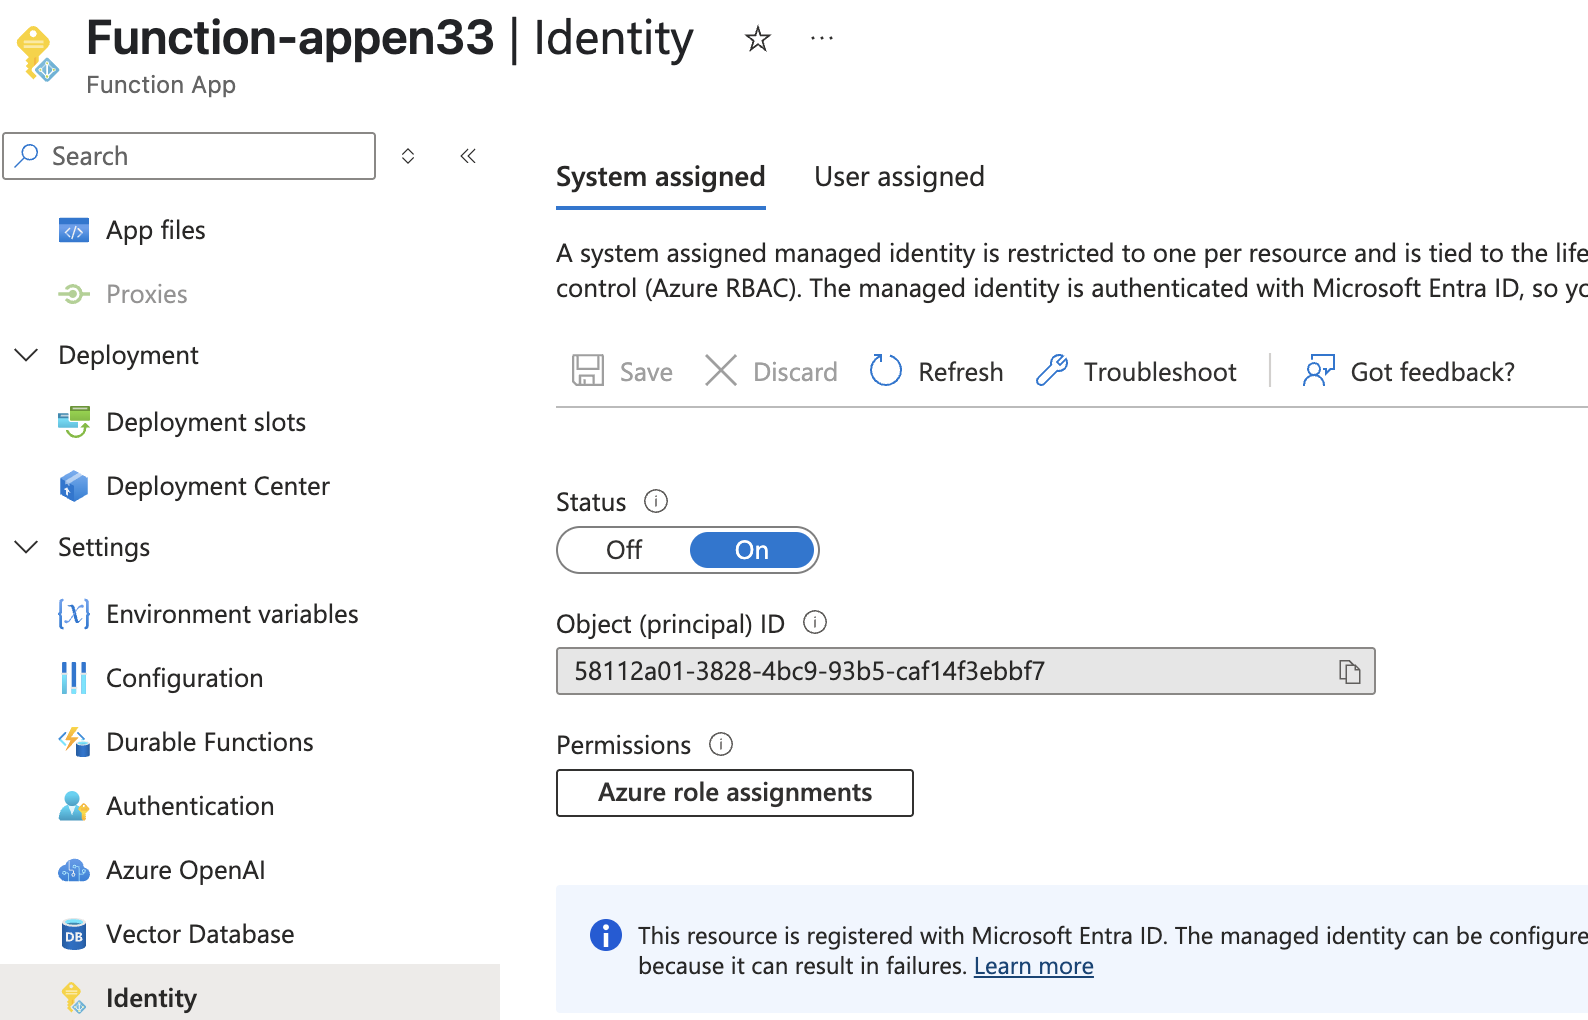Viewport: 1588px width, 1020px height.
Task: Click the Got feedback? label
Action: pyautogui.click(x=1432, y=372)
